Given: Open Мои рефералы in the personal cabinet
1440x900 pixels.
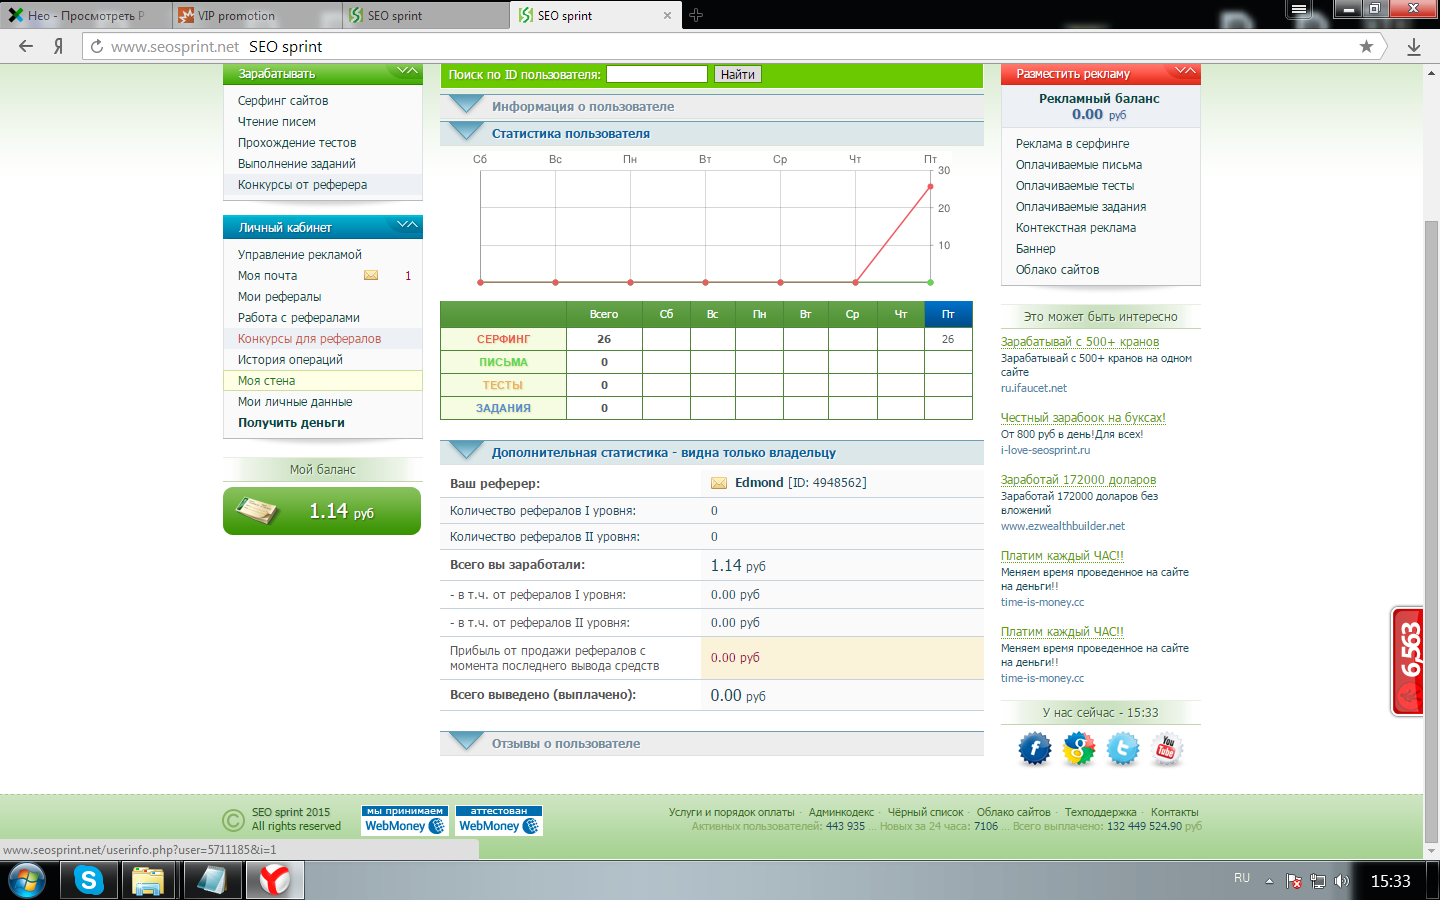Looking at the screenshot, I should click(280, 297).
